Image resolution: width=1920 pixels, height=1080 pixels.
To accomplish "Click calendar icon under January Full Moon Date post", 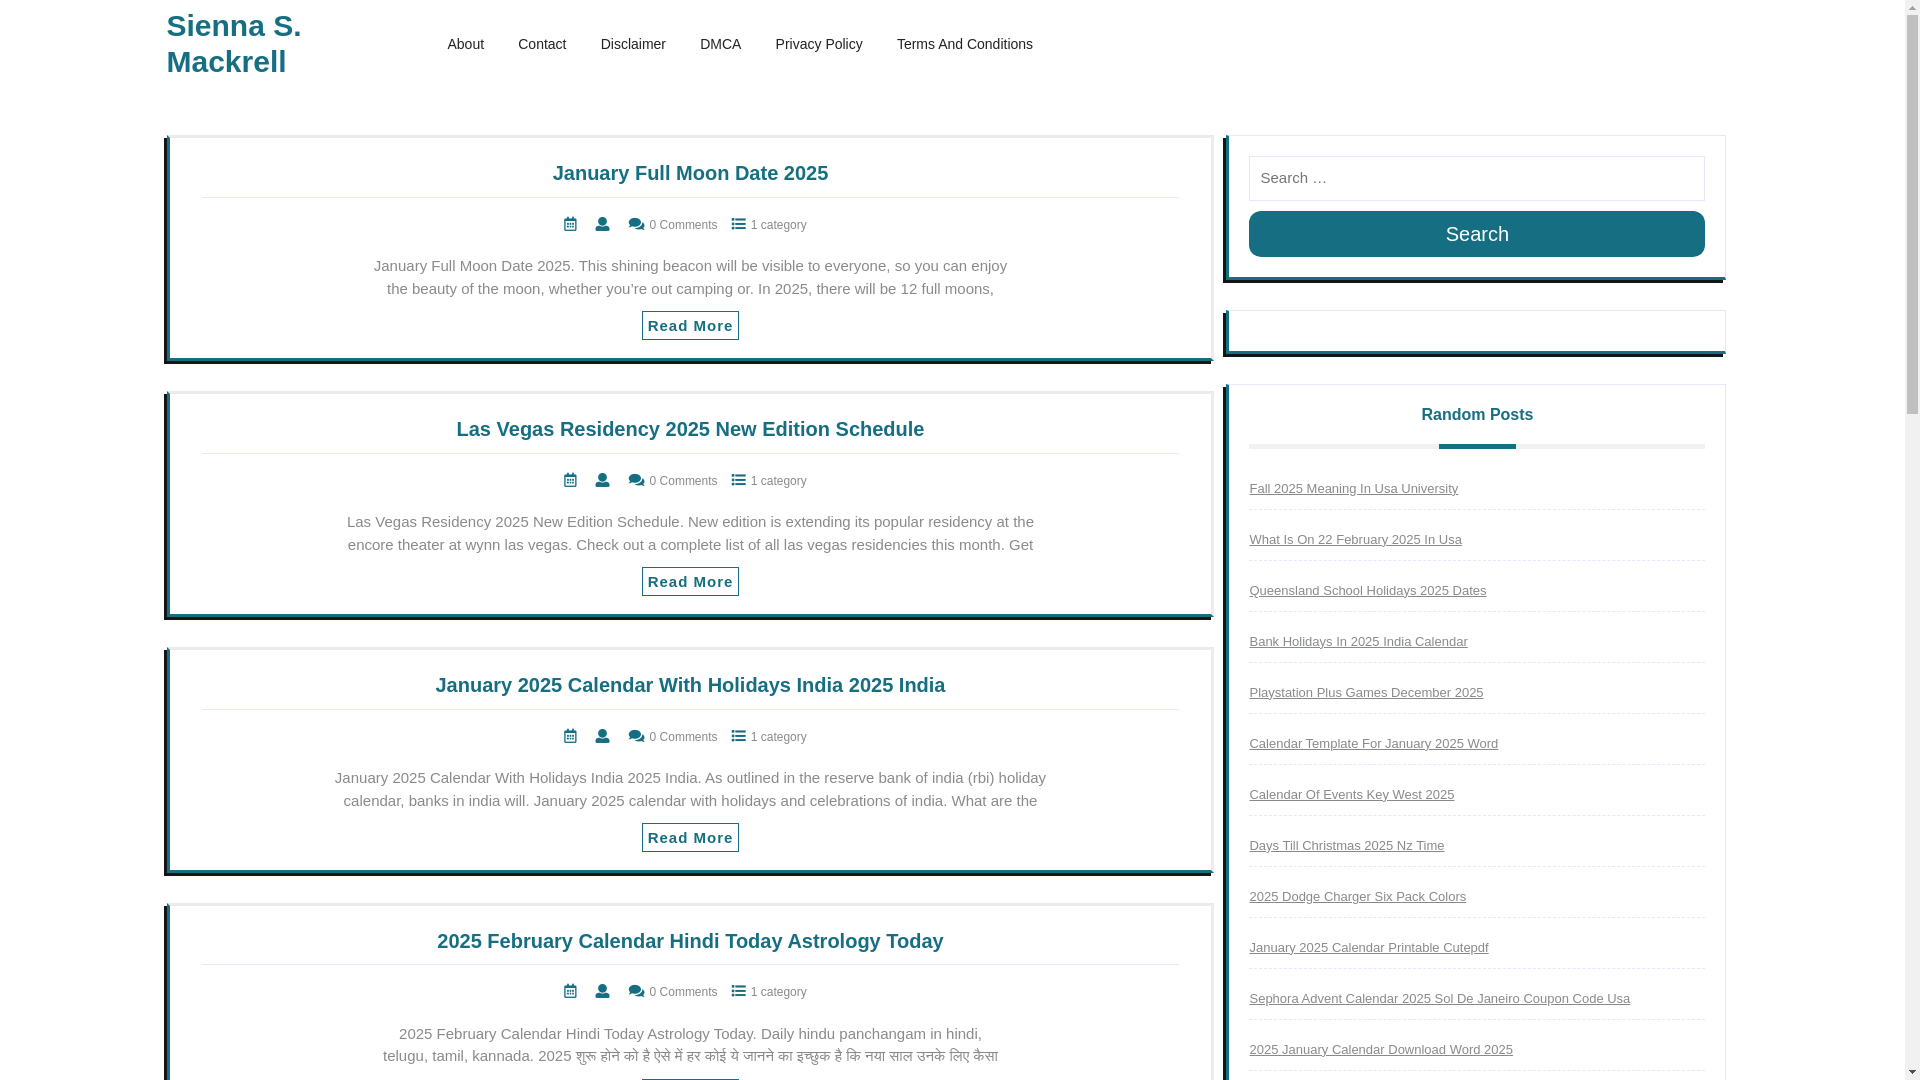I will [x=570, y=225].
